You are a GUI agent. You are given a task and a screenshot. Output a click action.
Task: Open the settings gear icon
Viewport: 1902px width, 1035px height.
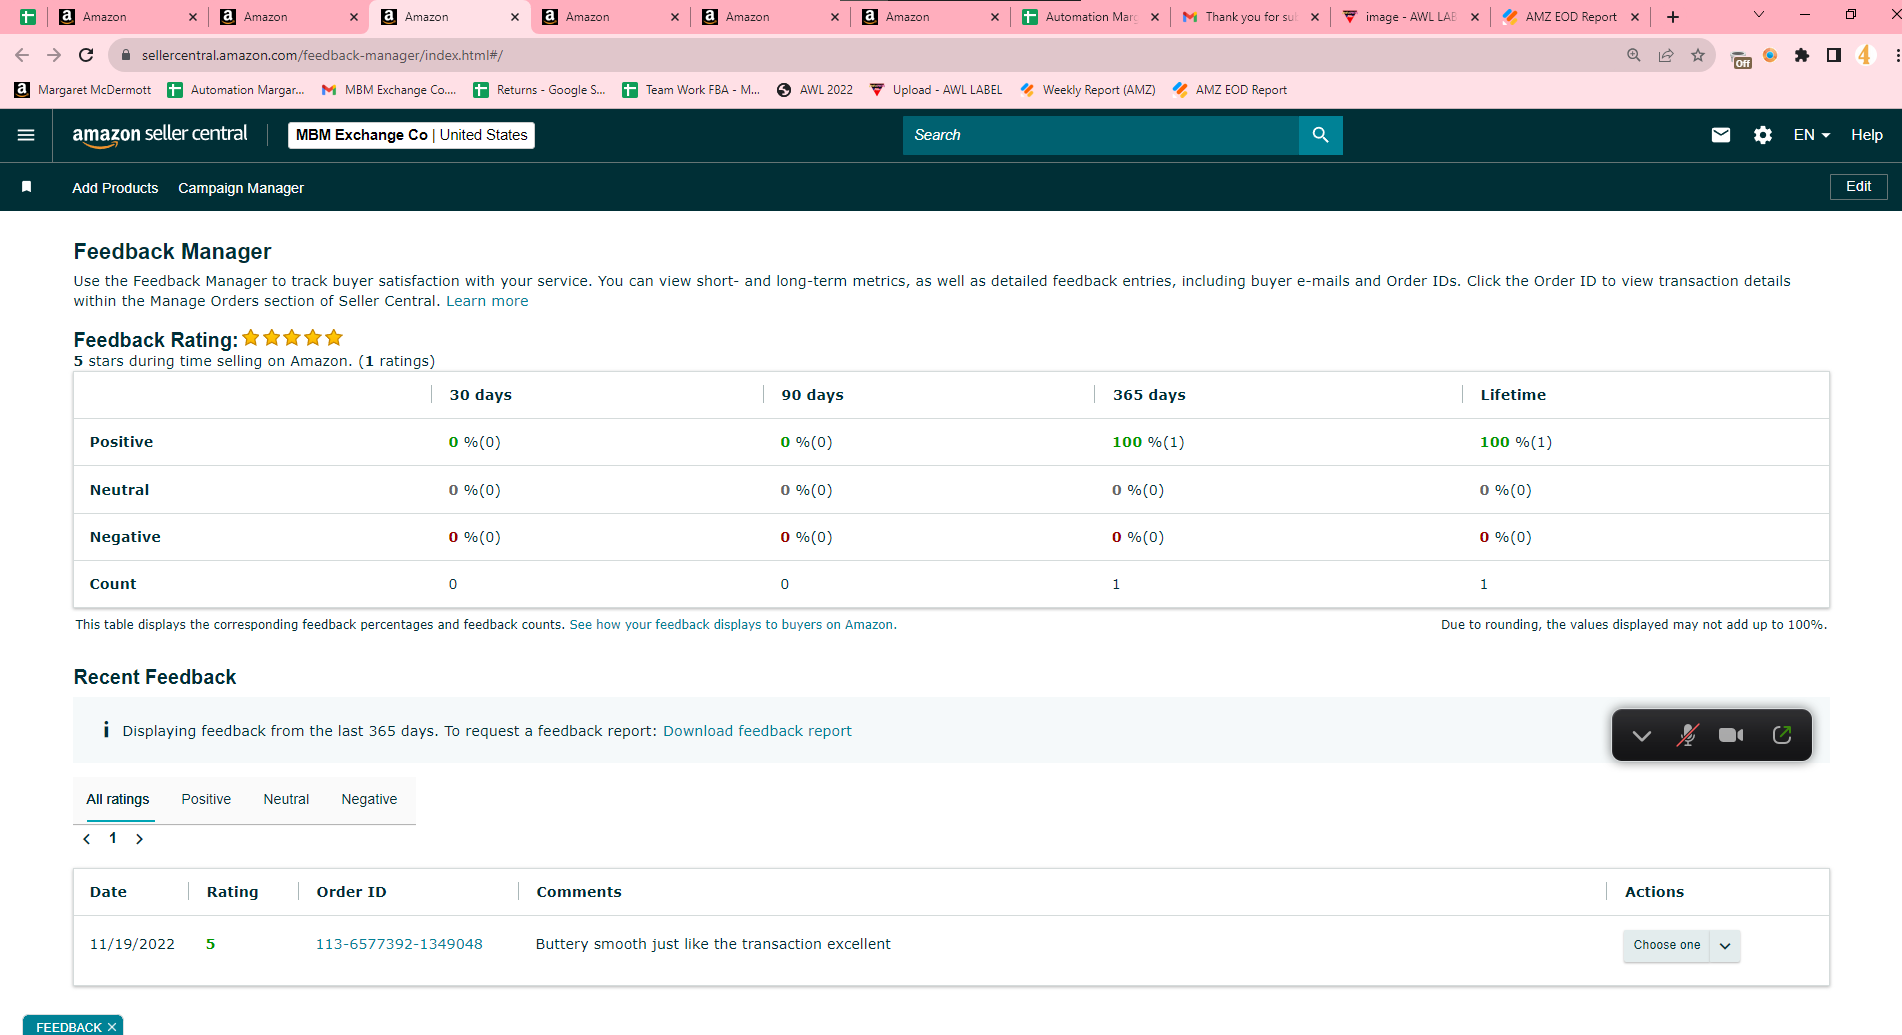[x=1763, y=135]
